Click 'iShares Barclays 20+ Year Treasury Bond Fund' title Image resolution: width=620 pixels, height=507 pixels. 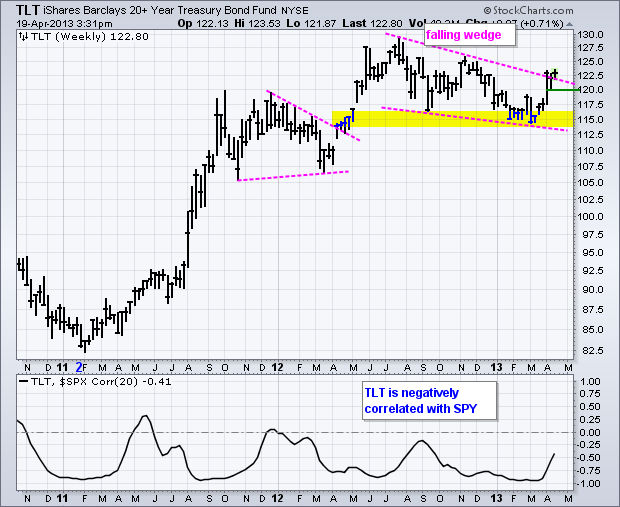click(159, 10)
